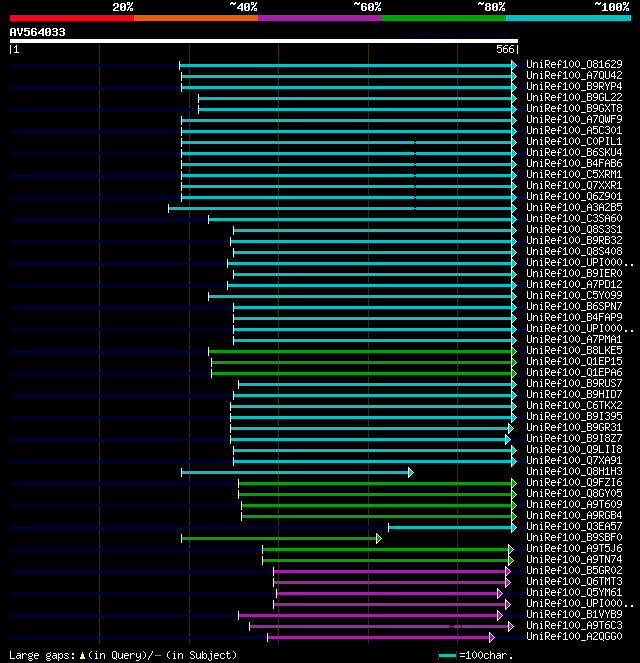Click the UniRef100_A9T6C3 label
Image resolution: width=640 pixels, height=663 pixels.
click(x=574, y=625)
